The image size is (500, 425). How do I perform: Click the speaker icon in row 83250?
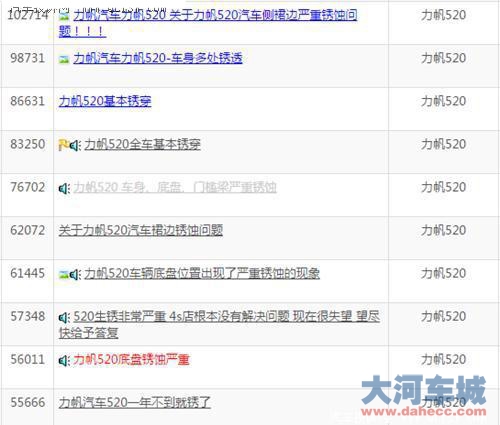[75, 145]
